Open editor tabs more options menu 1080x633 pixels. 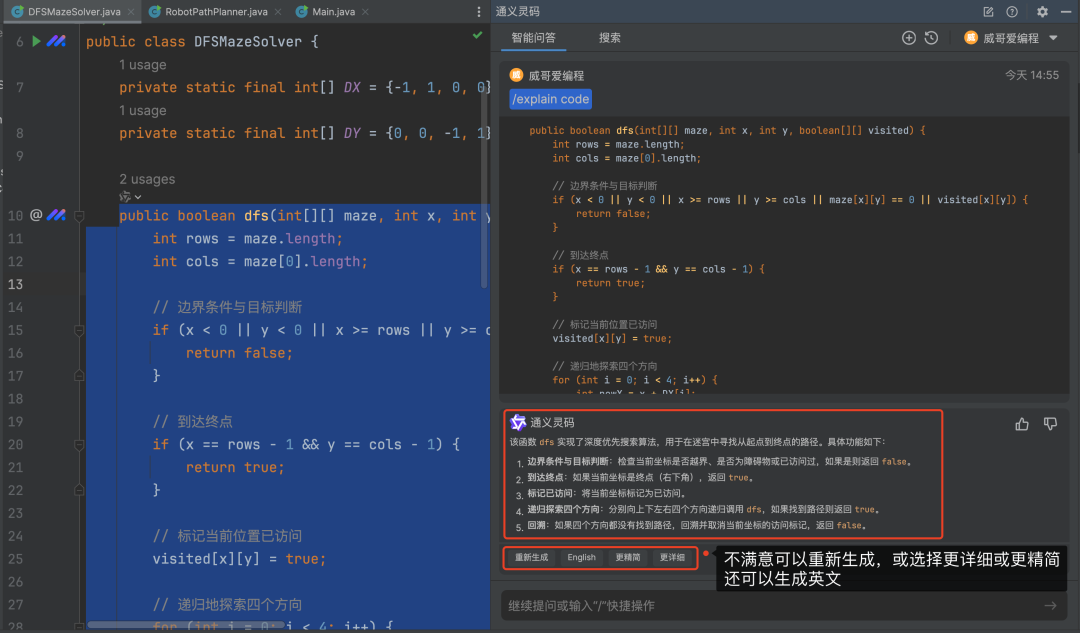(479, 12)
